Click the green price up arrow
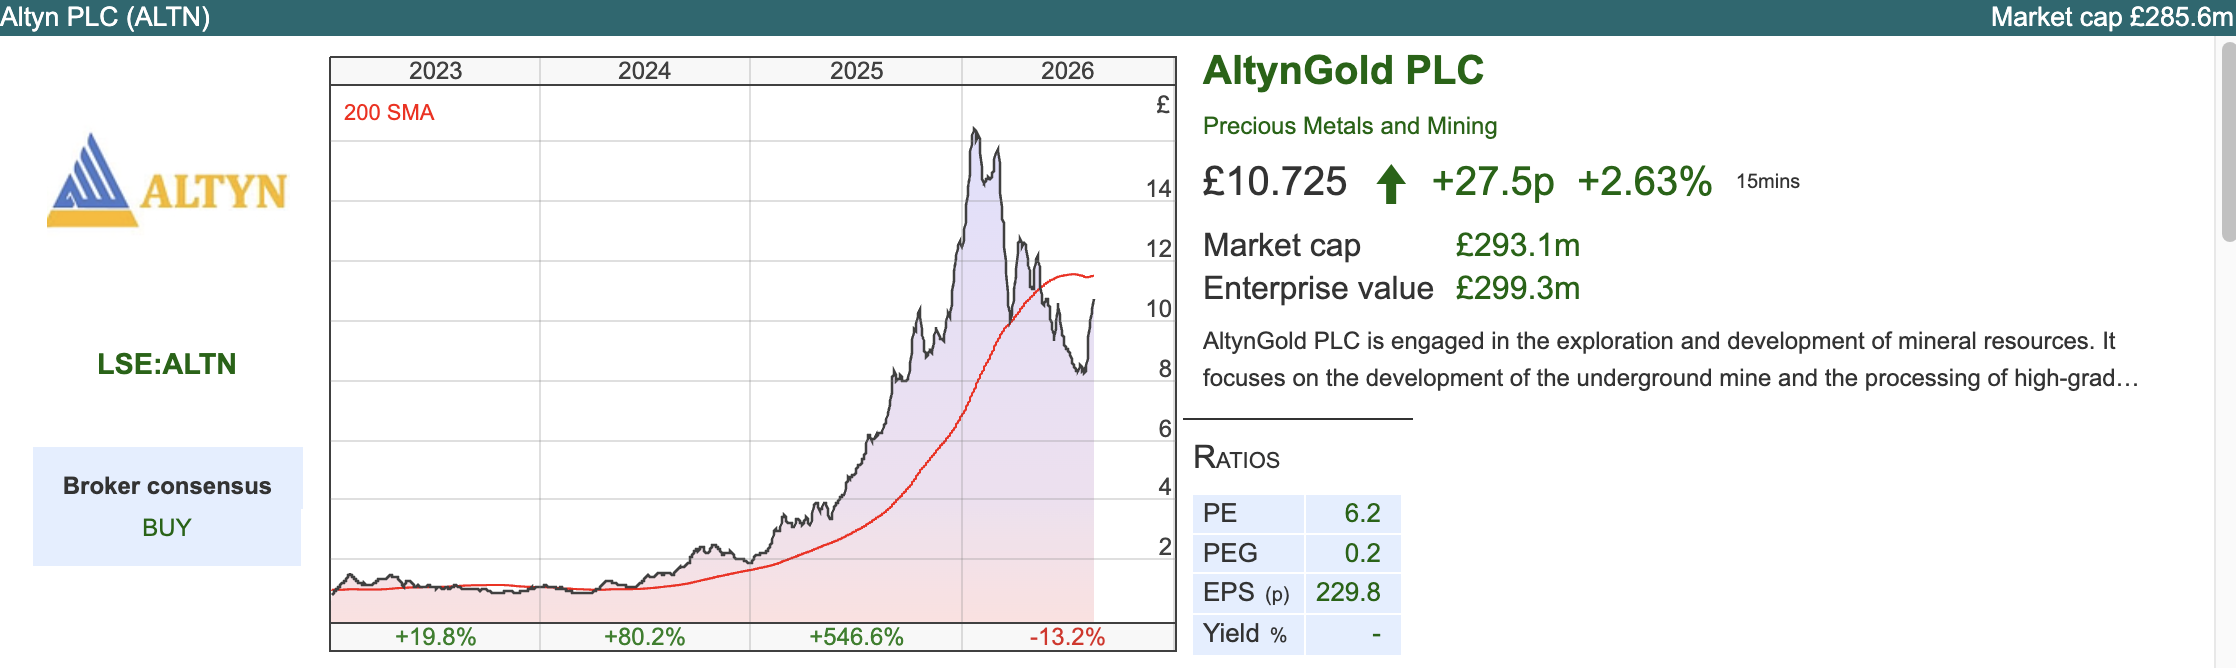Viewport: 2236px width, 668px height. (1390, 184)
